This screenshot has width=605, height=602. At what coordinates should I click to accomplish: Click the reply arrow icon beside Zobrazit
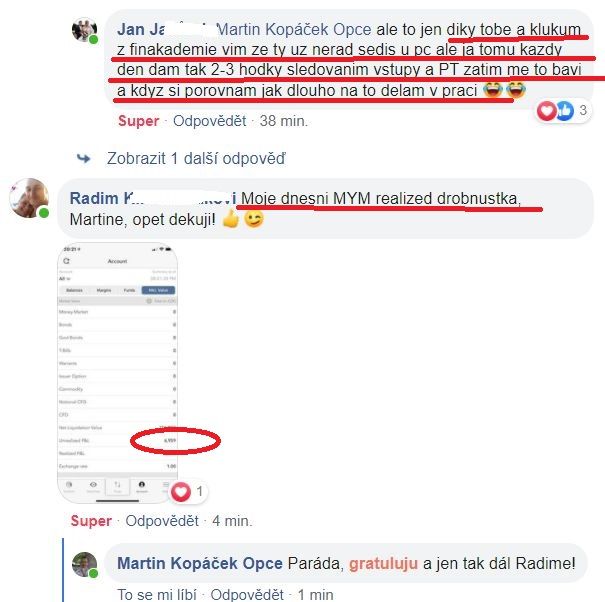[83, 158]
